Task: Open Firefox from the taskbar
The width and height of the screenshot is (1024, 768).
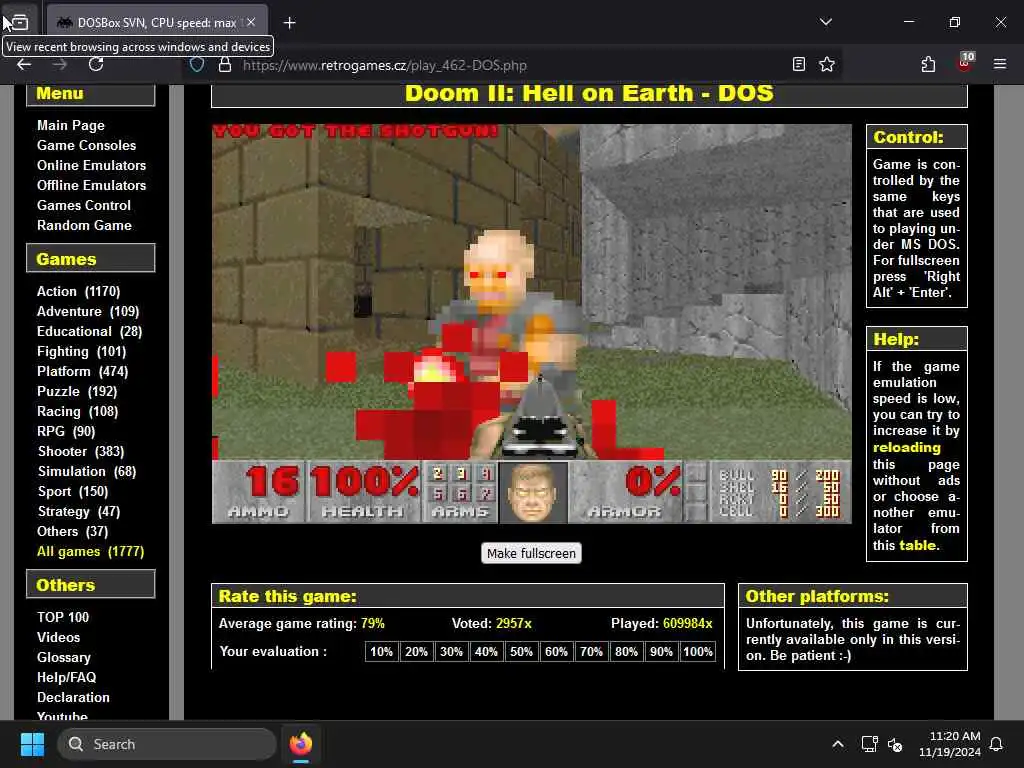Action: 301,744
